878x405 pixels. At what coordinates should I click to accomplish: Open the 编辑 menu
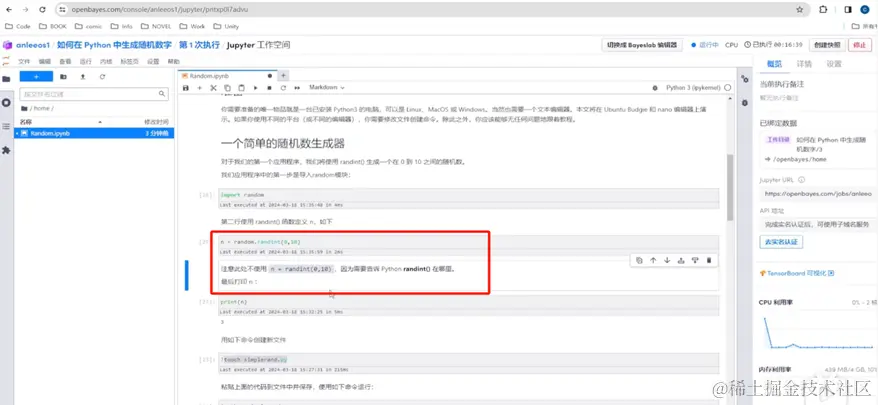point(45,62)
